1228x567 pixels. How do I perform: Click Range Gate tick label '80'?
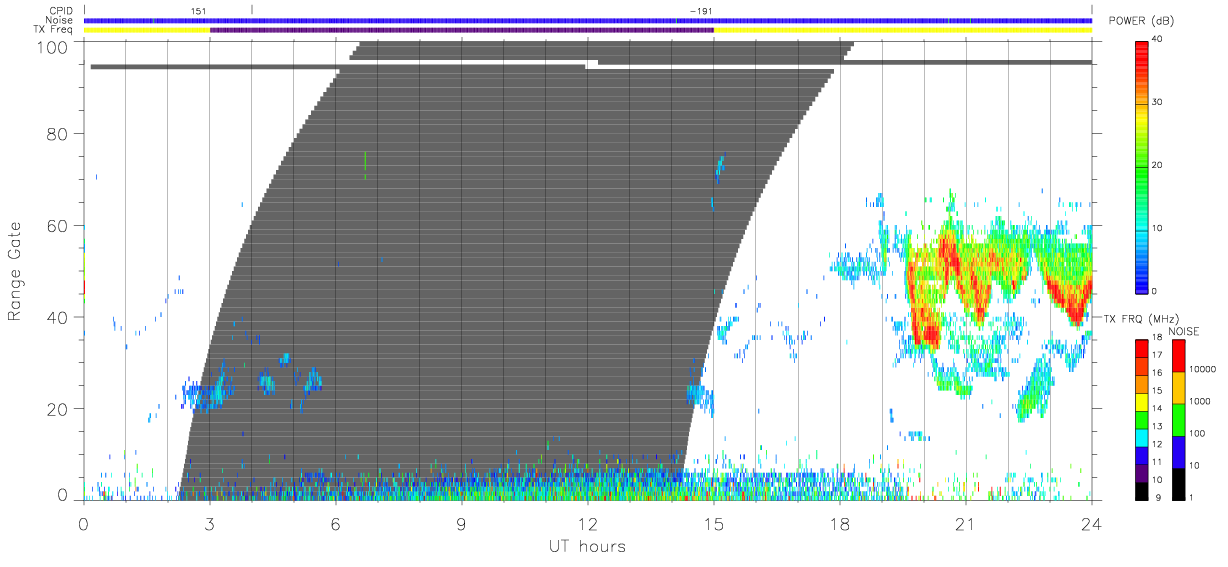(x=58, y=134)
